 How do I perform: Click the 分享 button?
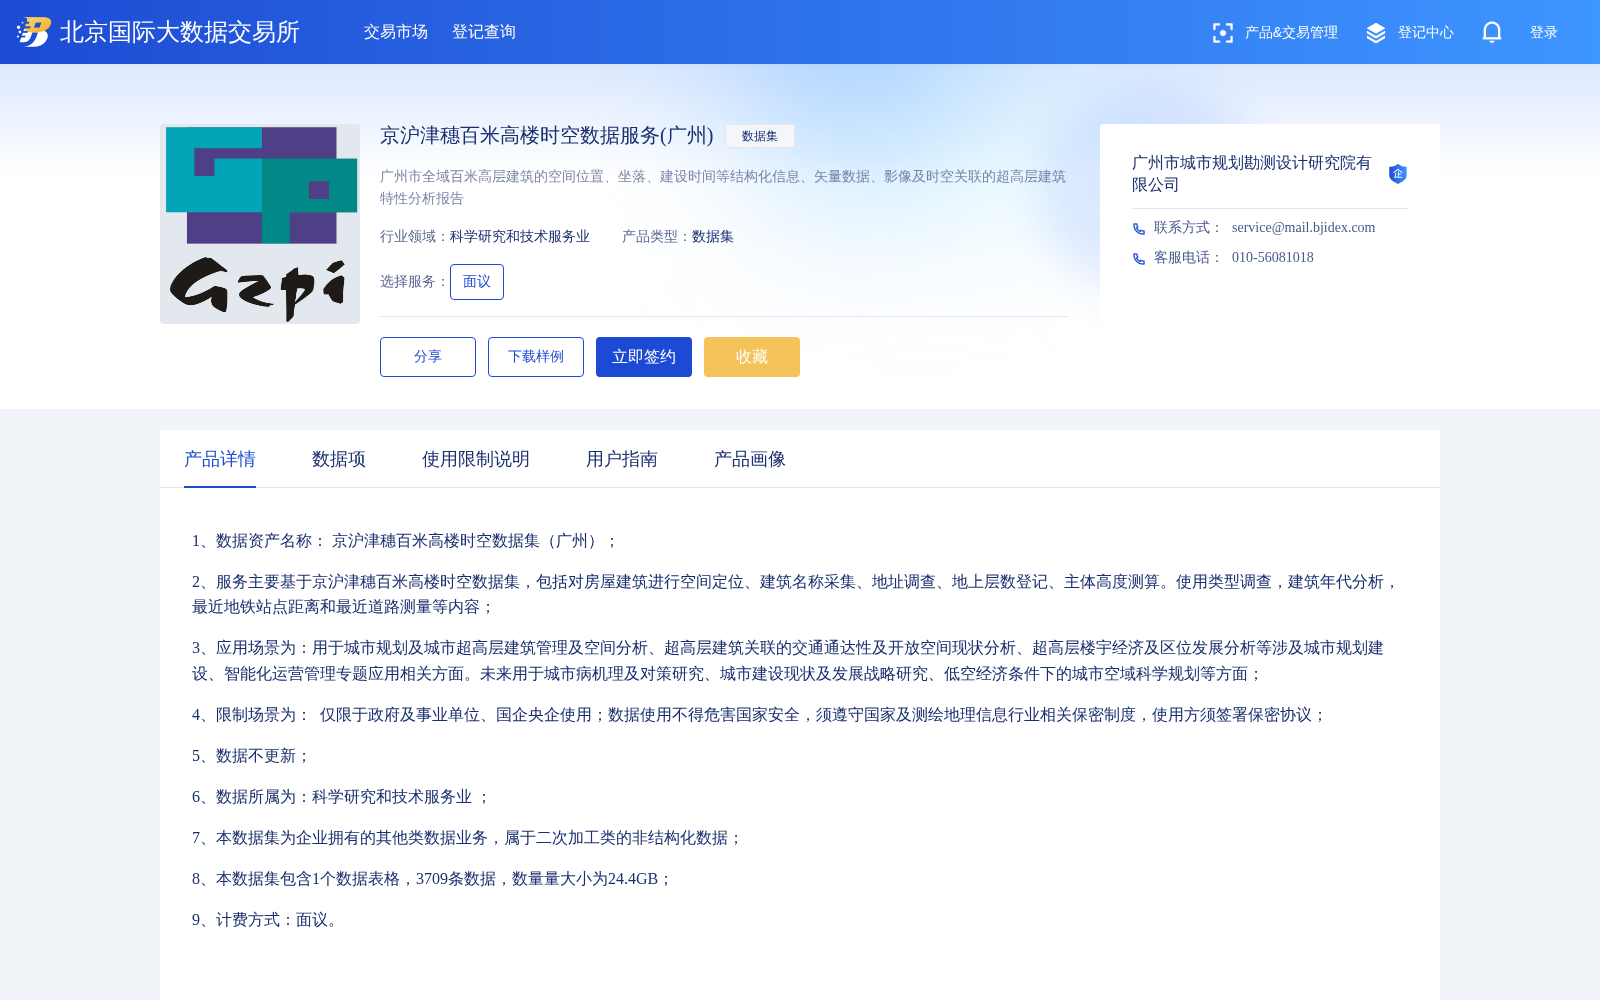[x=428, y=357]
